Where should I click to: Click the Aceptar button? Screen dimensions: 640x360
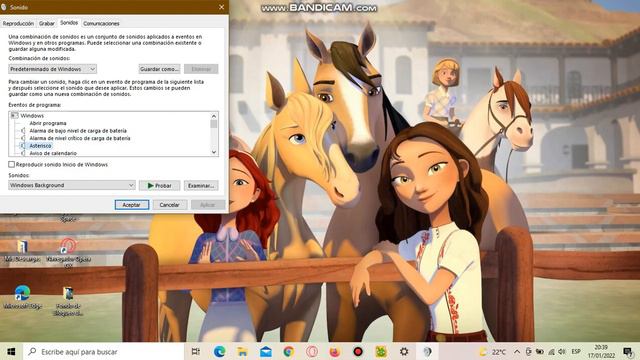(131, 205)
